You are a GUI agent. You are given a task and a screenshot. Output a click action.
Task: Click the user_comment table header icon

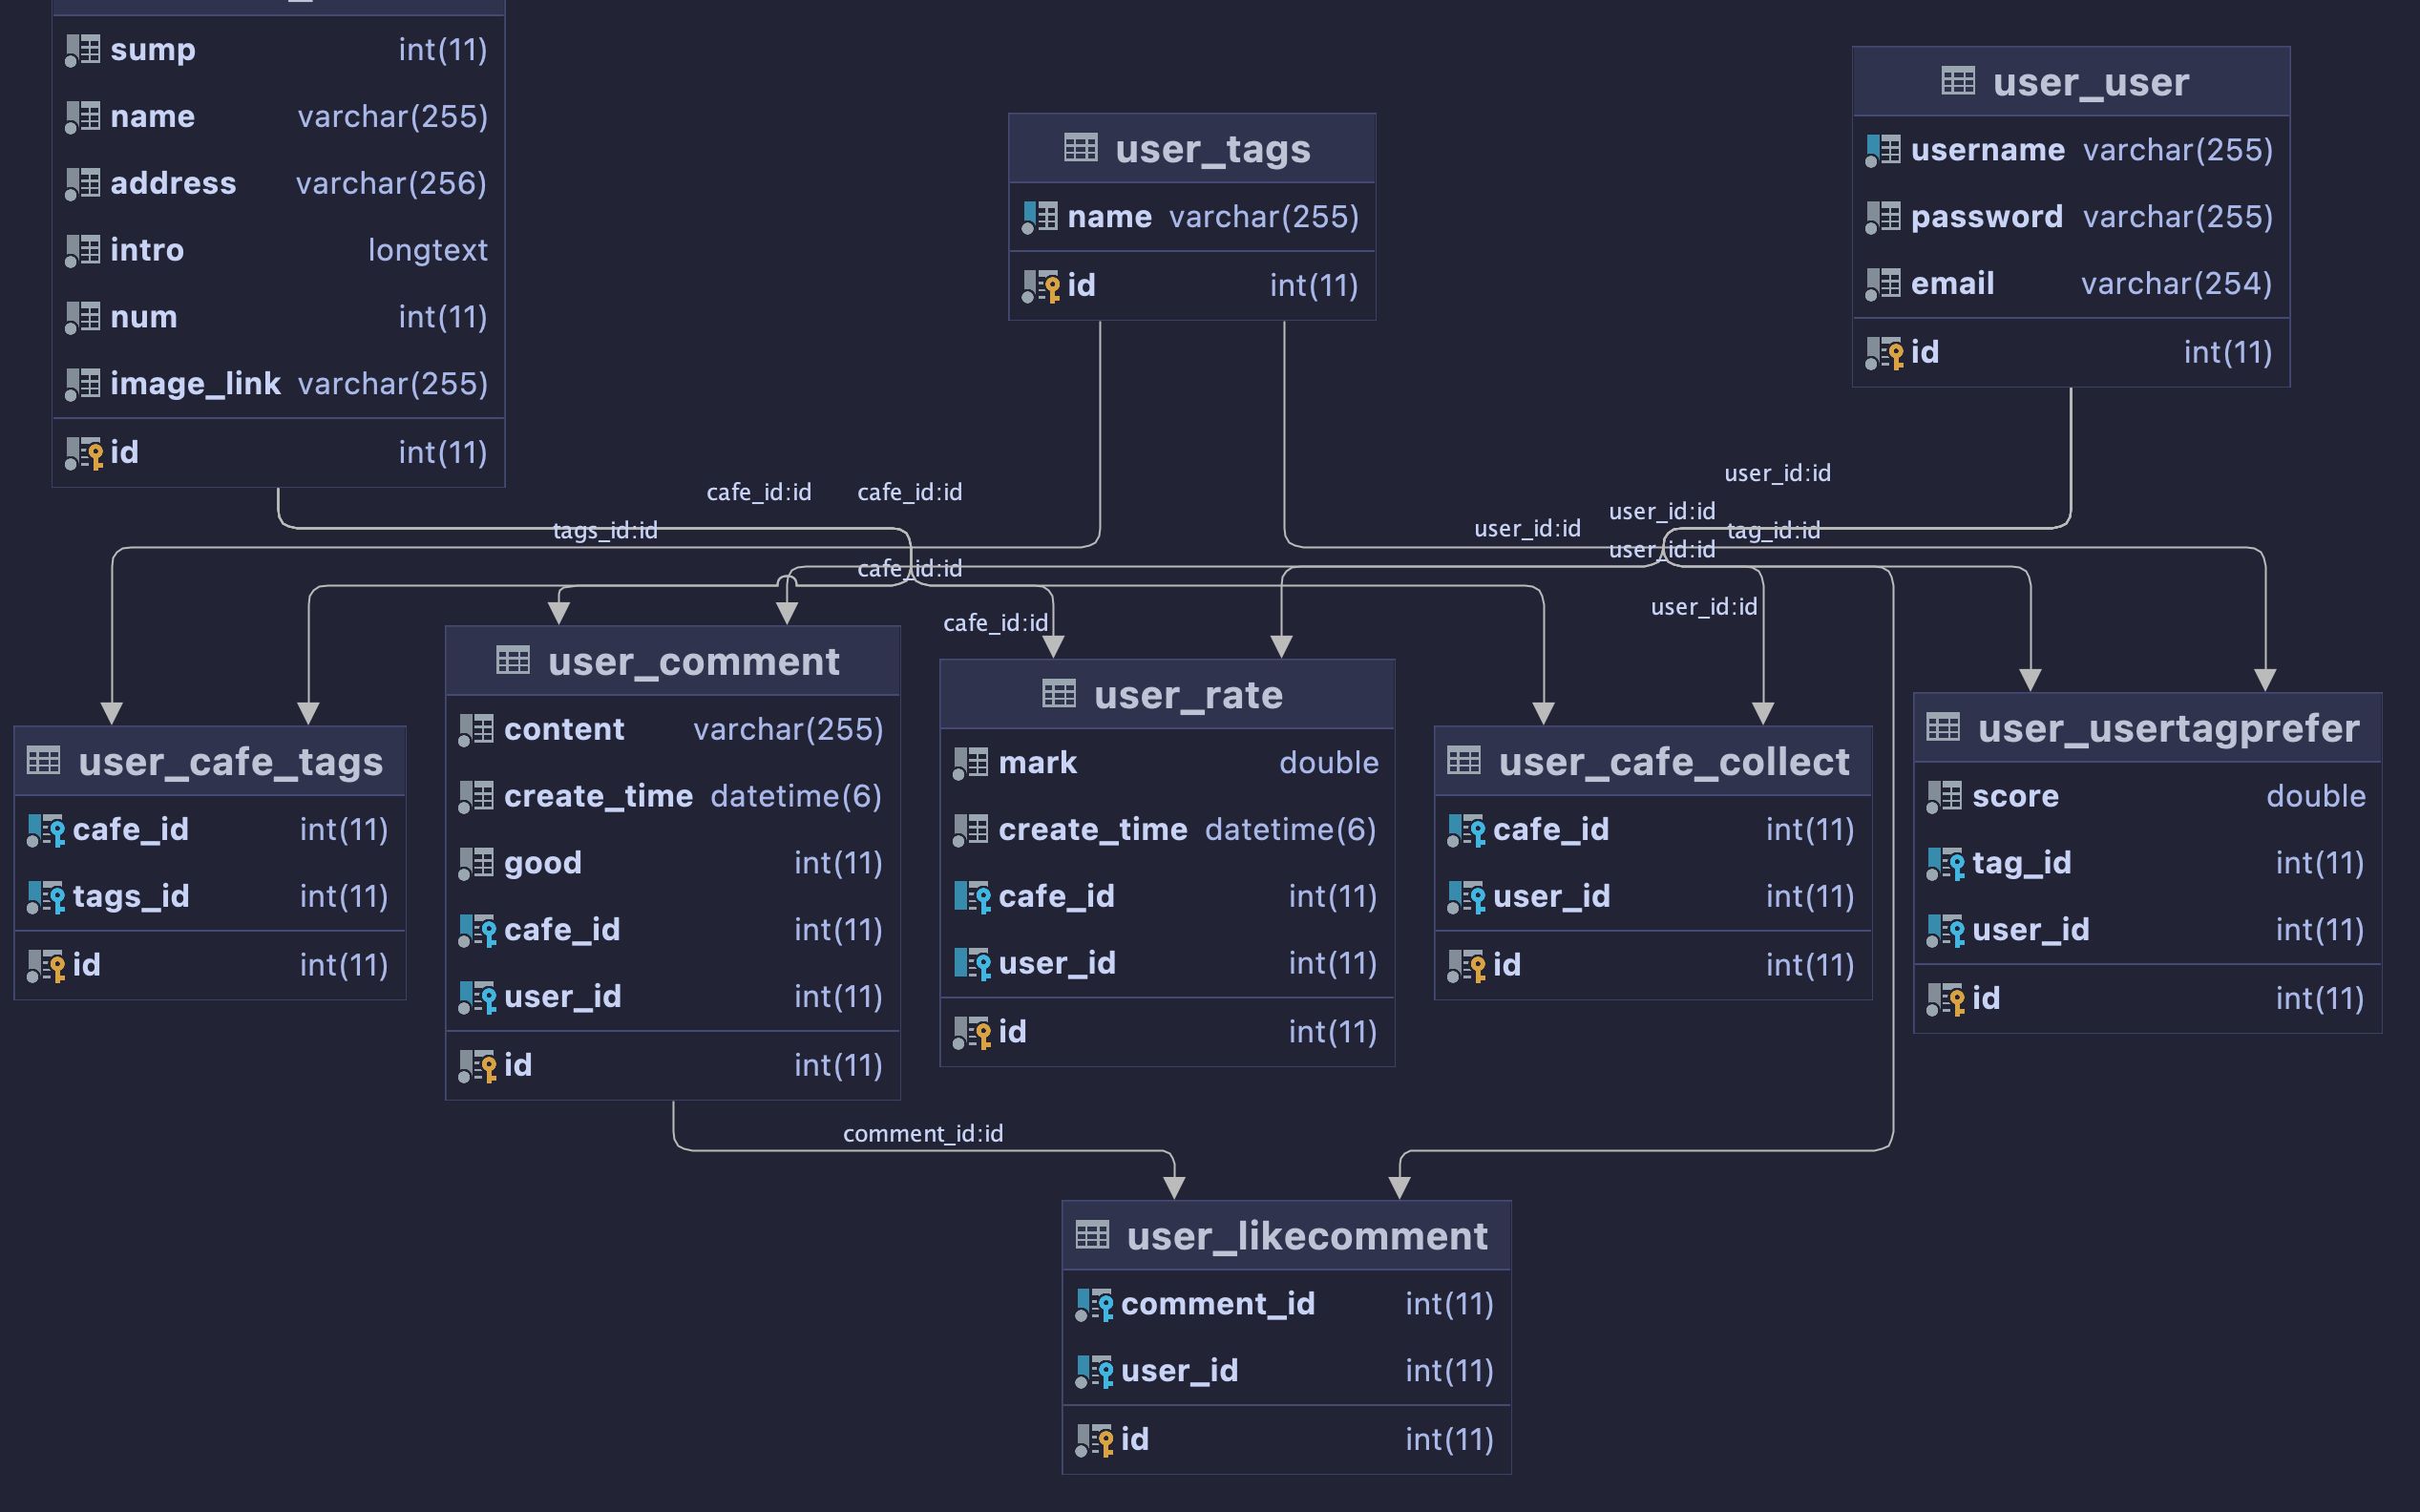tap(513, 661)
